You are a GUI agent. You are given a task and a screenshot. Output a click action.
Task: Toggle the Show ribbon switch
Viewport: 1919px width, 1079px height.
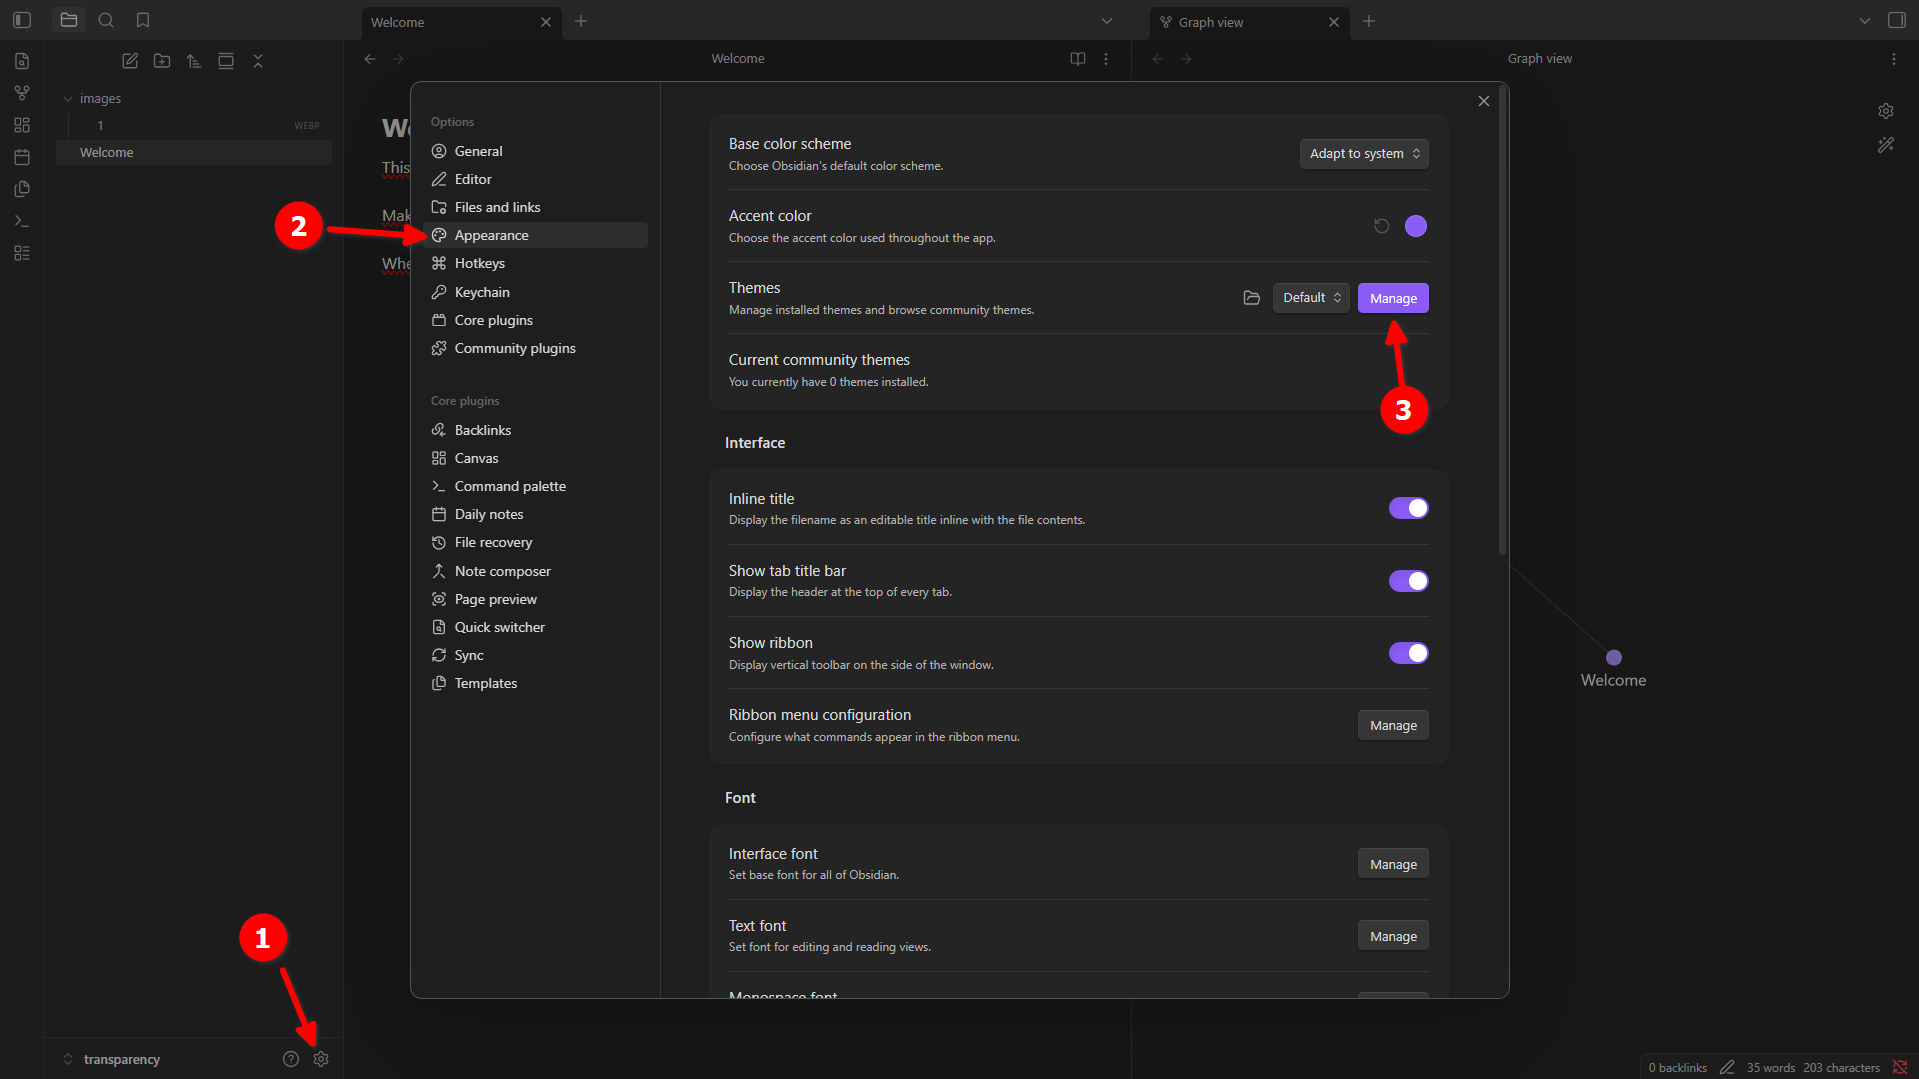1408,653
